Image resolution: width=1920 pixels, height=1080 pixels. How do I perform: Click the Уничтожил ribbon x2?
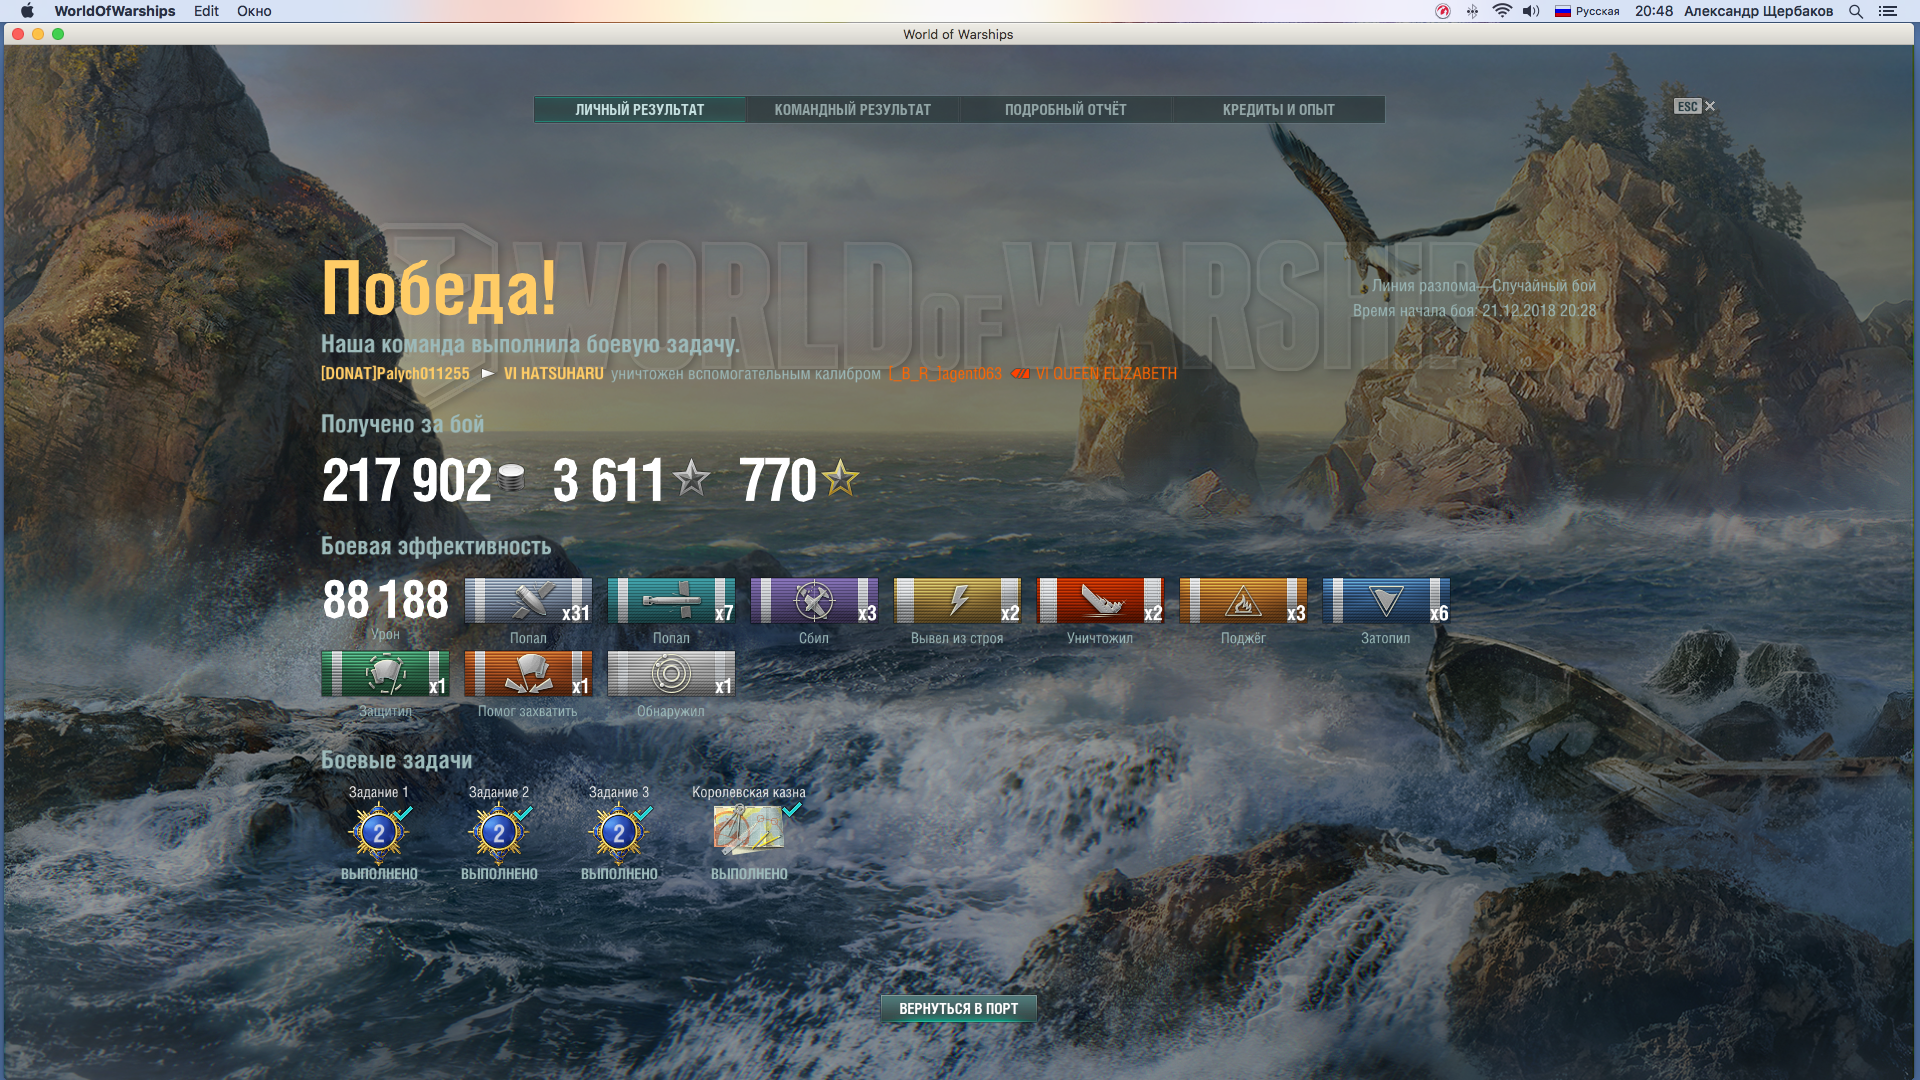[x=1100, y=601]
